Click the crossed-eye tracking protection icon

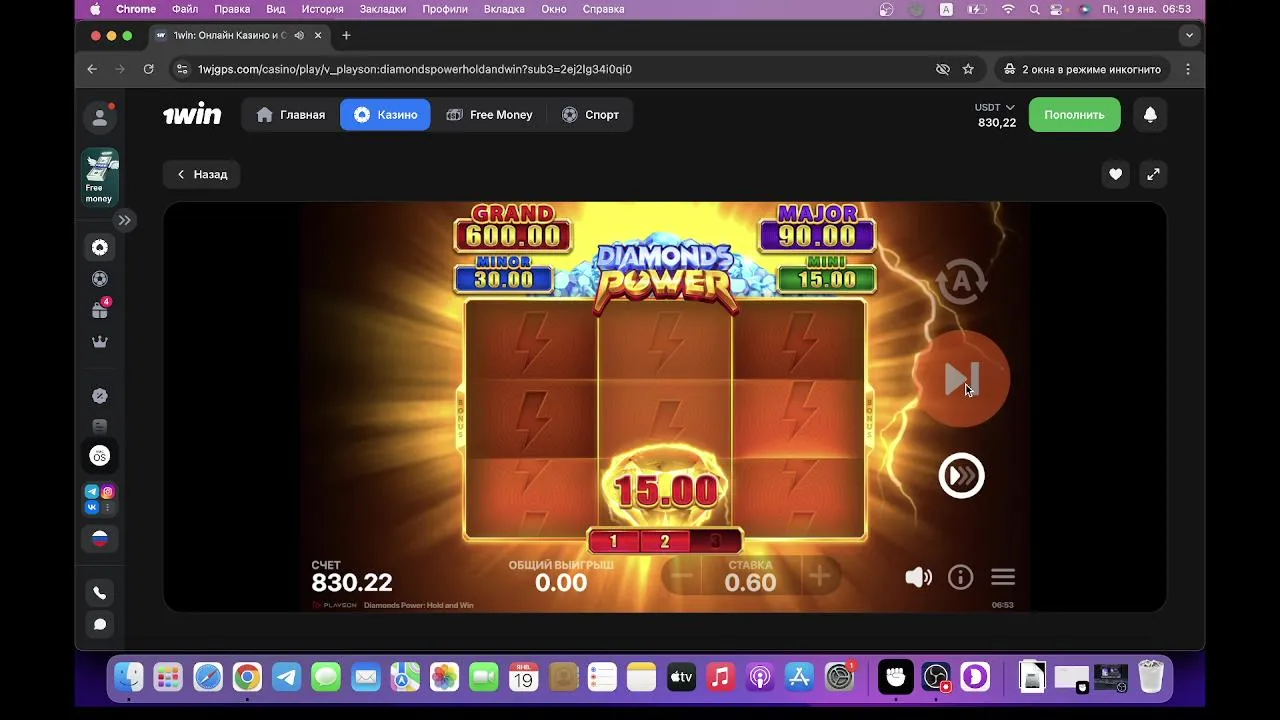point(942,69)
